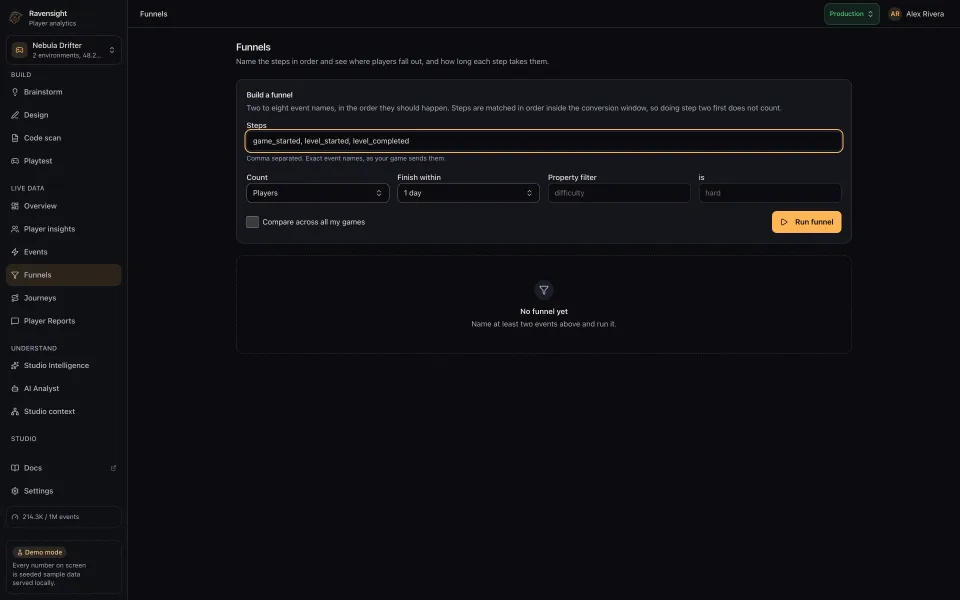Click the Settings gear icon
This screenshot has width=960, height=600.
click(15, 491)
